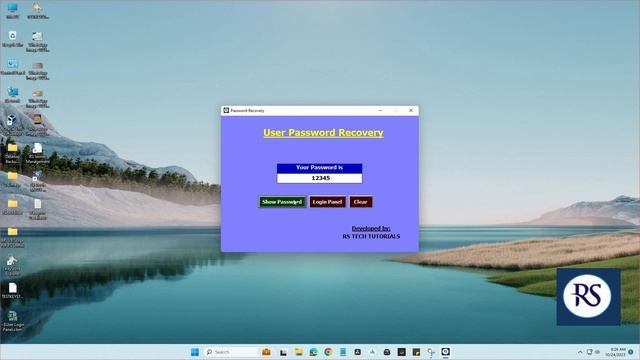The image size is (640, 360).
Task: Select the User Login Panel Excel file icon
Action: tap(13, 321)
